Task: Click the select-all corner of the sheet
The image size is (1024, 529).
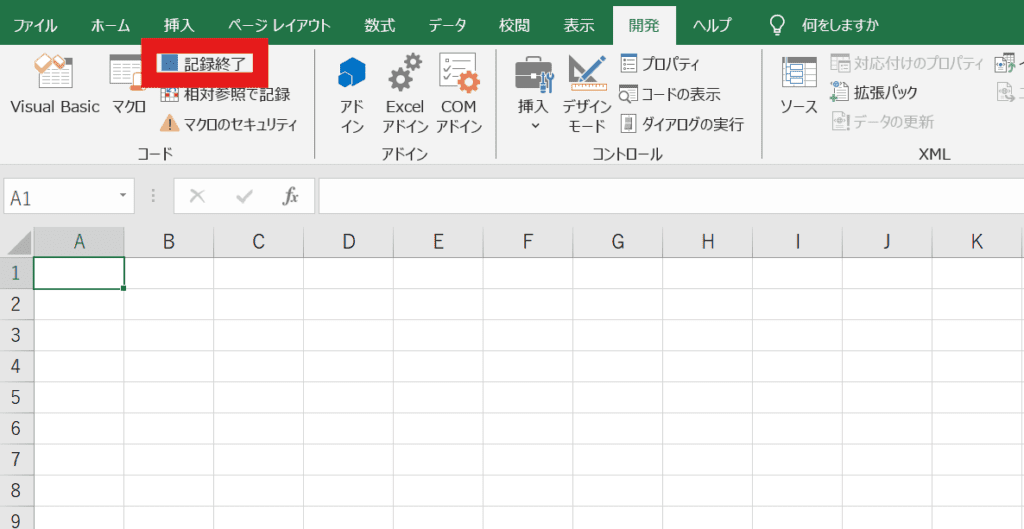Action: click(x=17, y=241)
